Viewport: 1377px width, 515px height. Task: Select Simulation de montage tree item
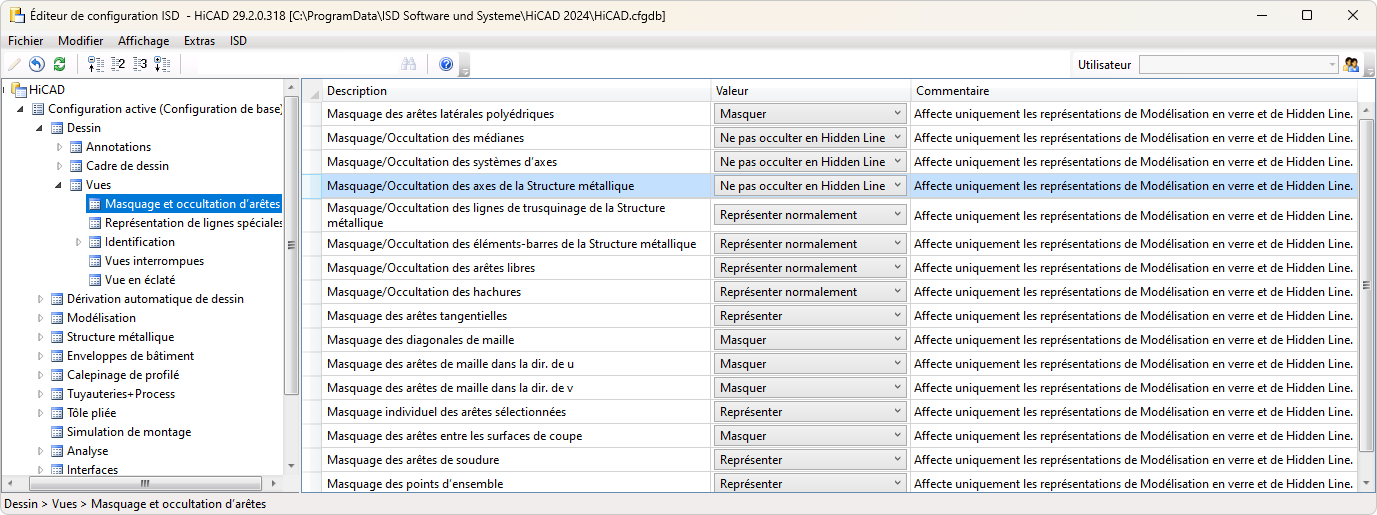click(129, 432)
